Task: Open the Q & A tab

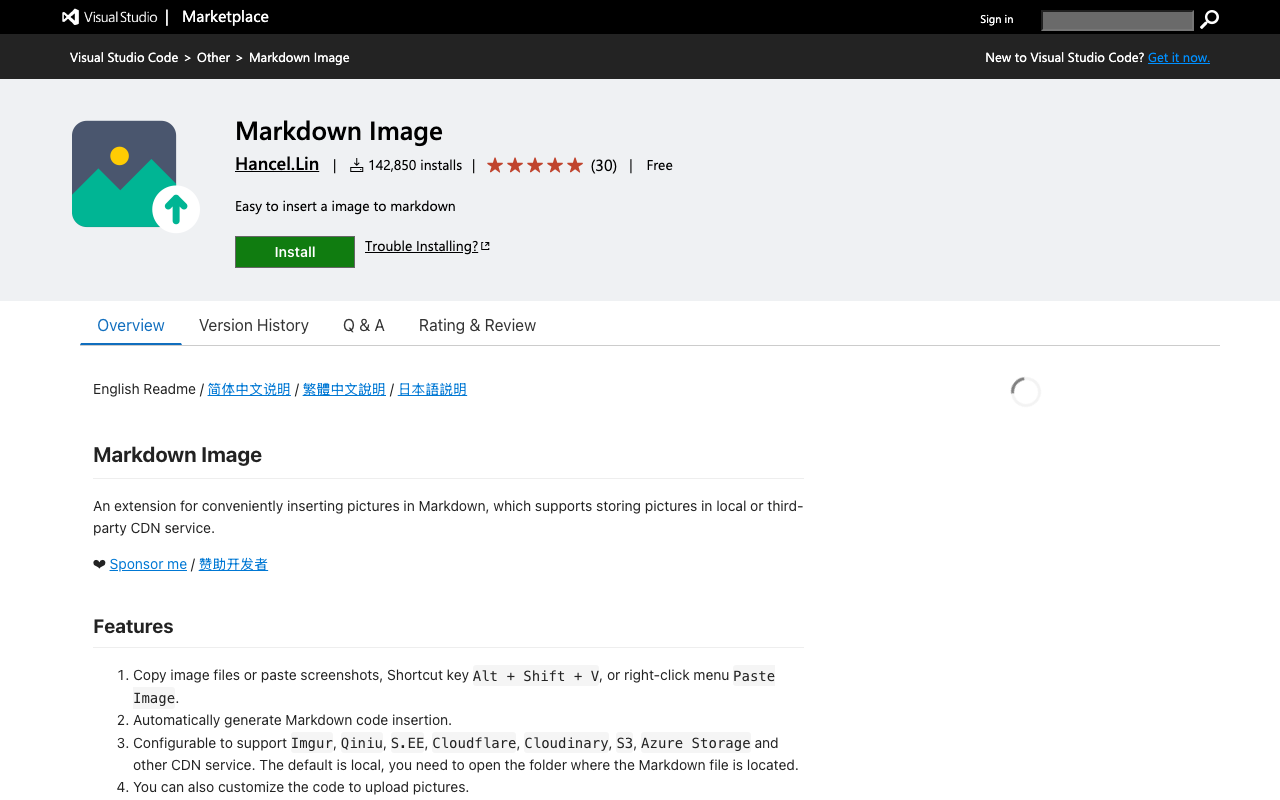Action: (x=364, y=325)
